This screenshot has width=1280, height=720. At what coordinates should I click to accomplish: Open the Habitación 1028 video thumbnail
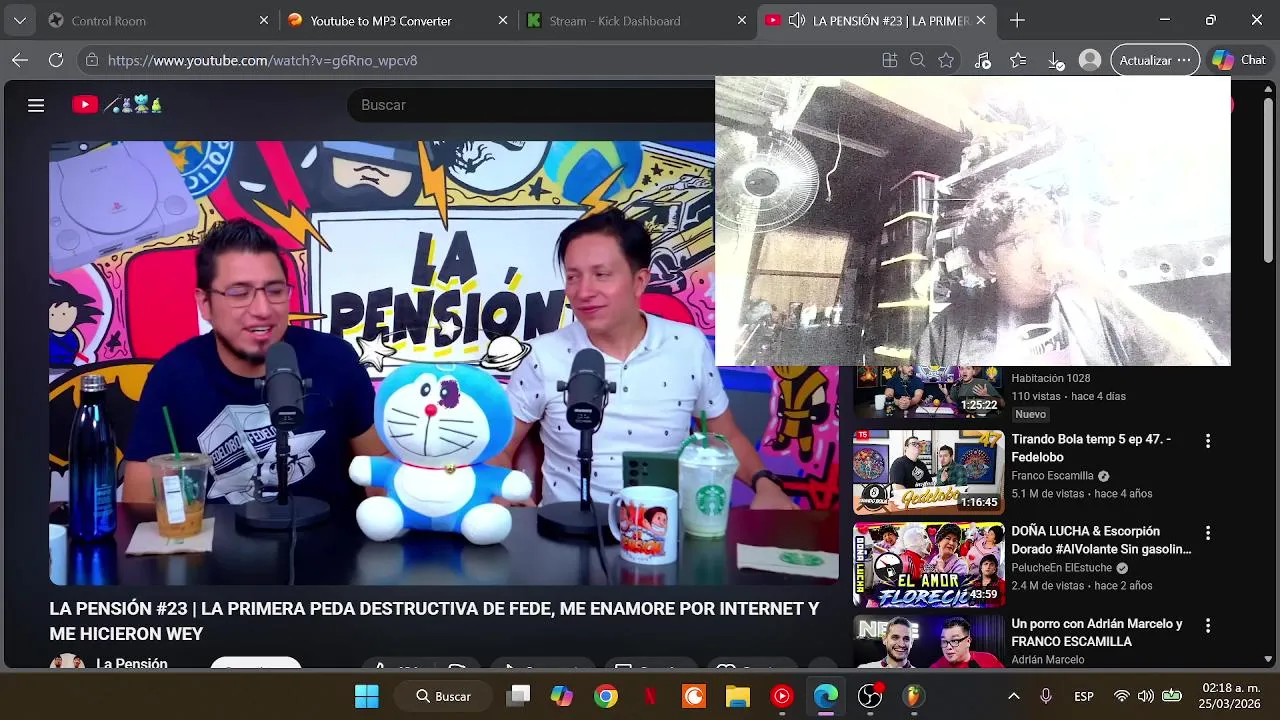(x=928, y=391)
